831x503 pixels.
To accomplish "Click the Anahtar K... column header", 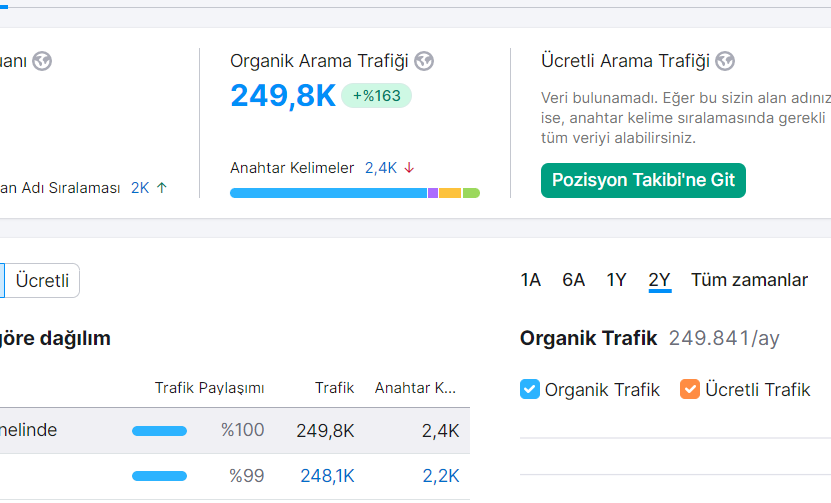I will point(416,388).
